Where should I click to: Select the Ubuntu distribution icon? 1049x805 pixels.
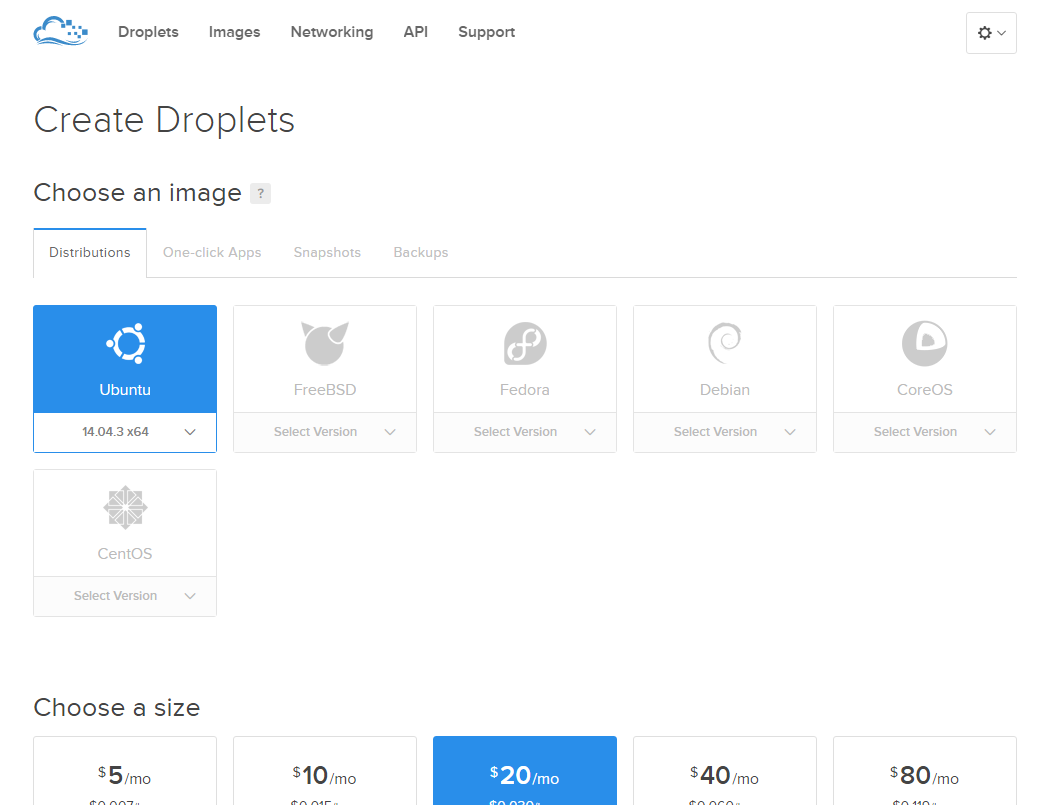point(125,344)
